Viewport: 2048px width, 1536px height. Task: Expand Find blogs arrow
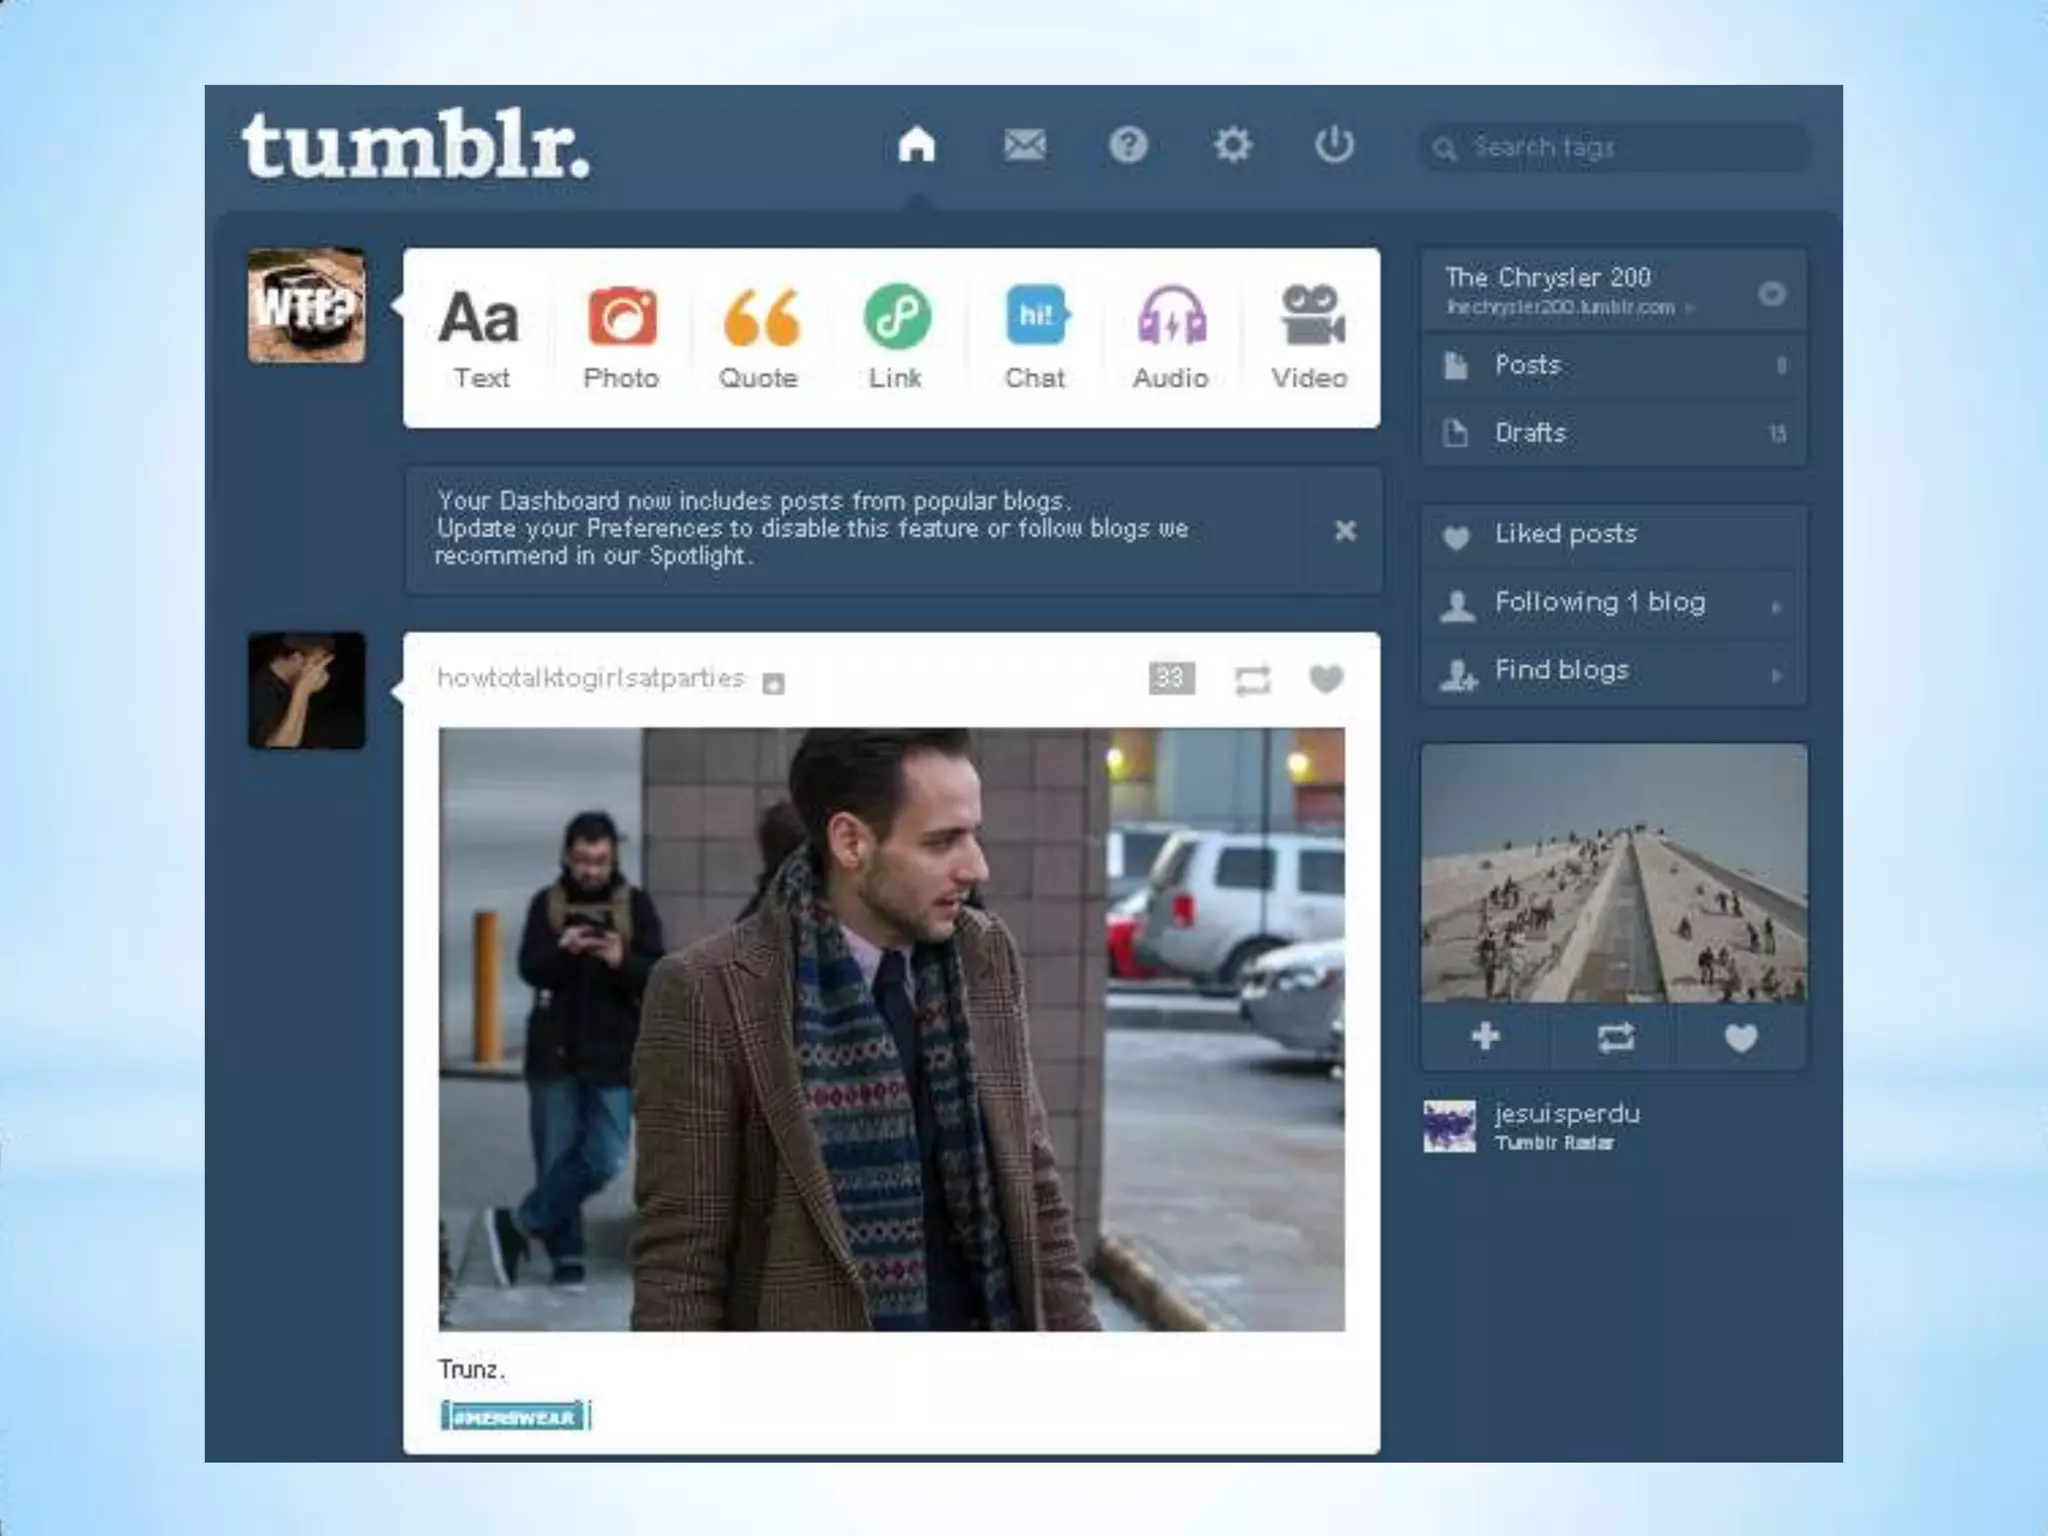click(1777, 675)
